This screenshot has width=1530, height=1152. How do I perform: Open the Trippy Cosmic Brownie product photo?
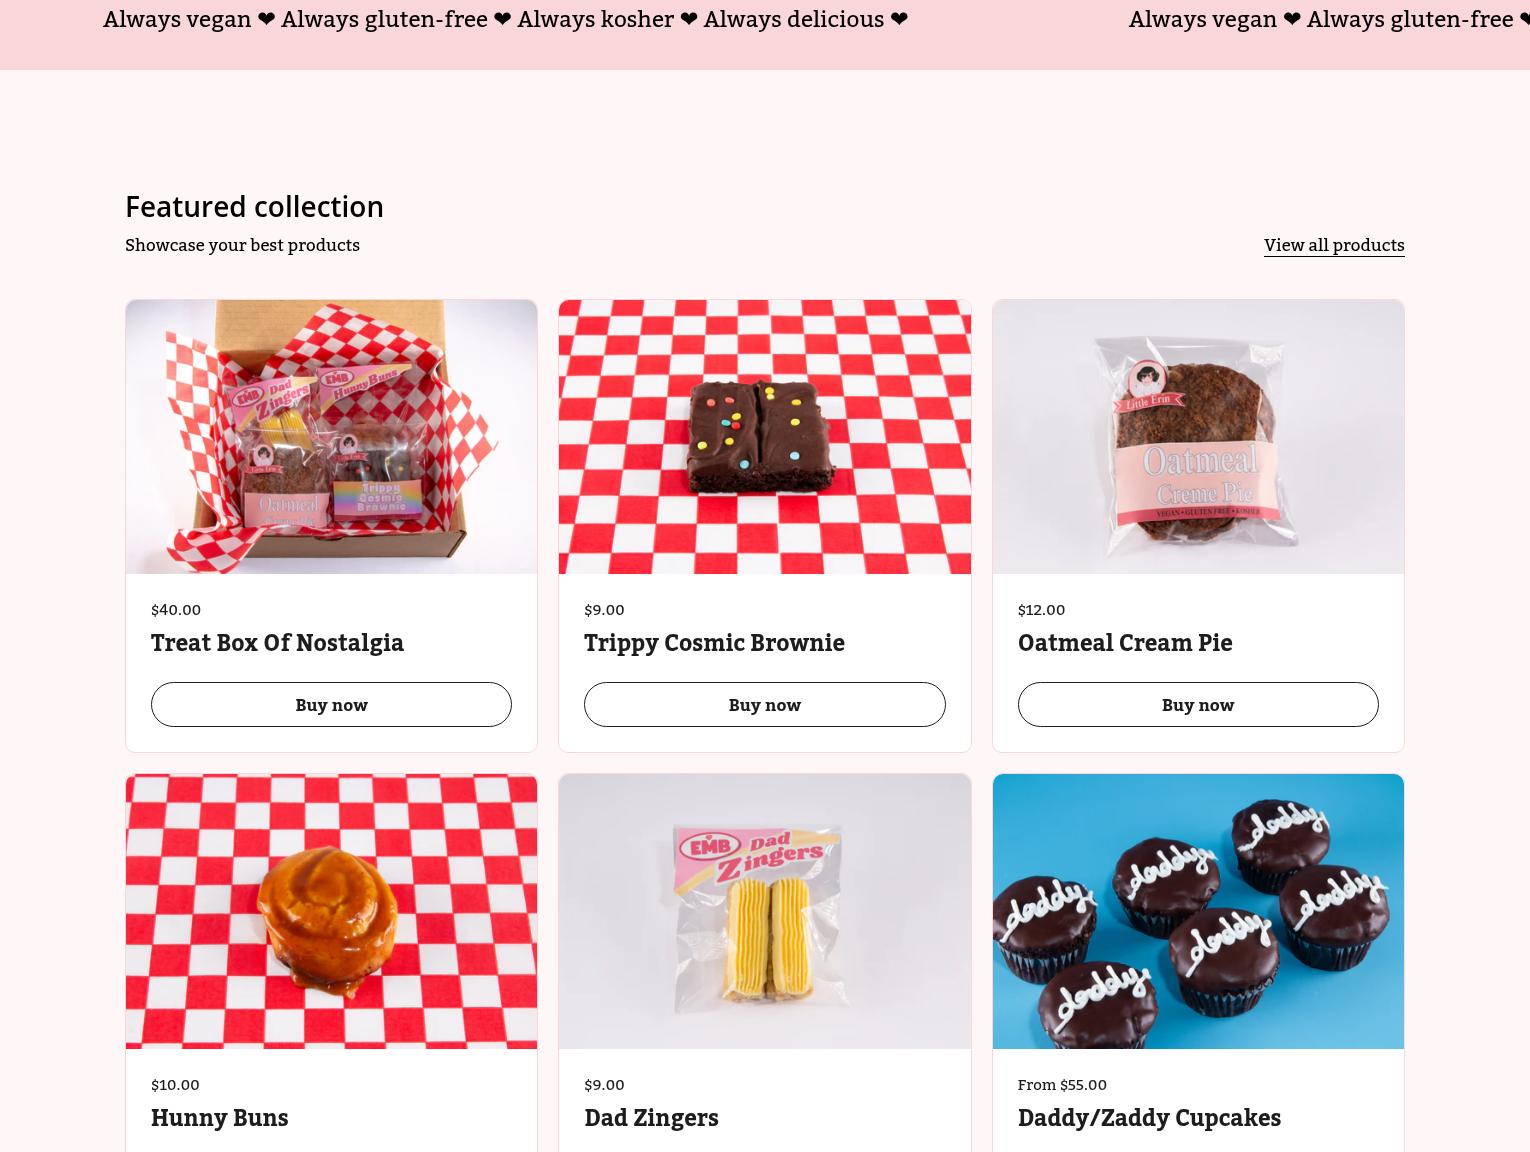click(765, 437)
